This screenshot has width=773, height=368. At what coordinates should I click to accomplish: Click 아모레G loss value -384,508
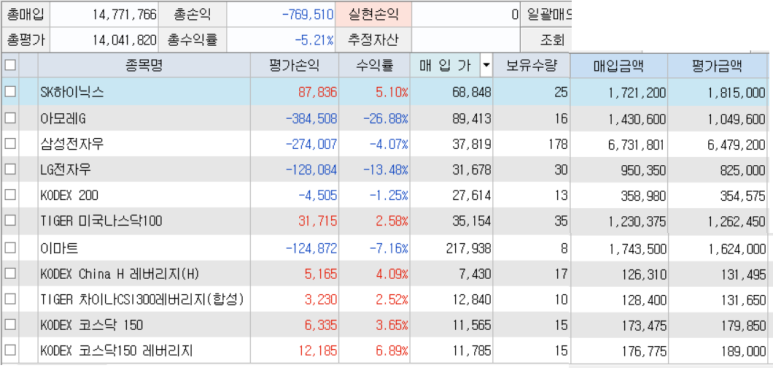(x=312, y=118)
